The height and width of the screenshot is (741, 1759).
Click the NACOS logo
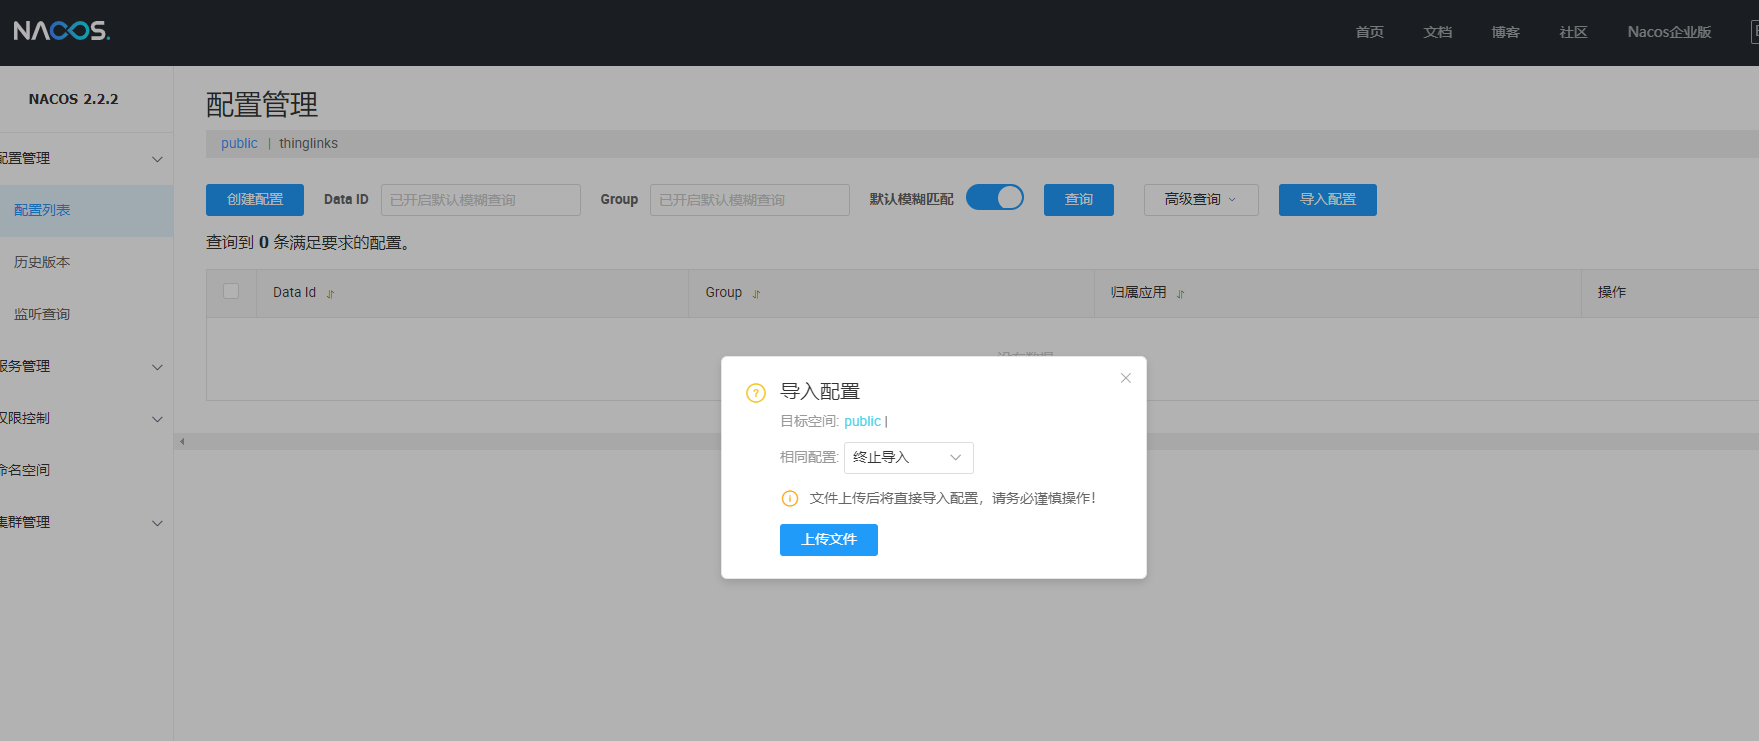coord(62,31)
